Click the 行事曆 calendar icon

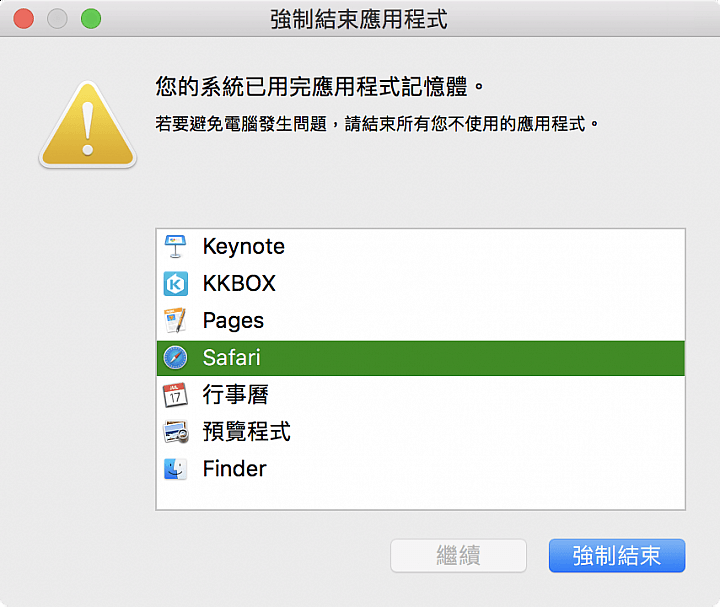[175, 395]
